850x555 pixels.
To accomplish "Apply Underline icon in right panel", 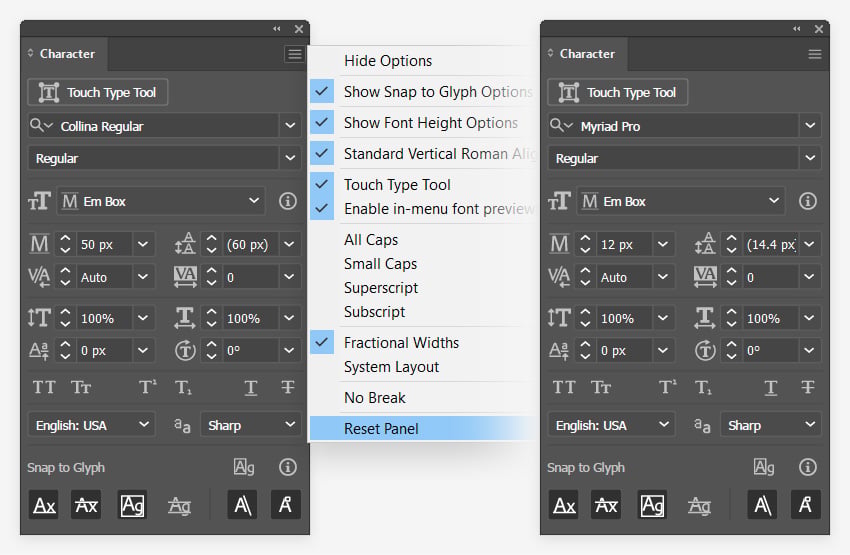I will click(770, 387).
